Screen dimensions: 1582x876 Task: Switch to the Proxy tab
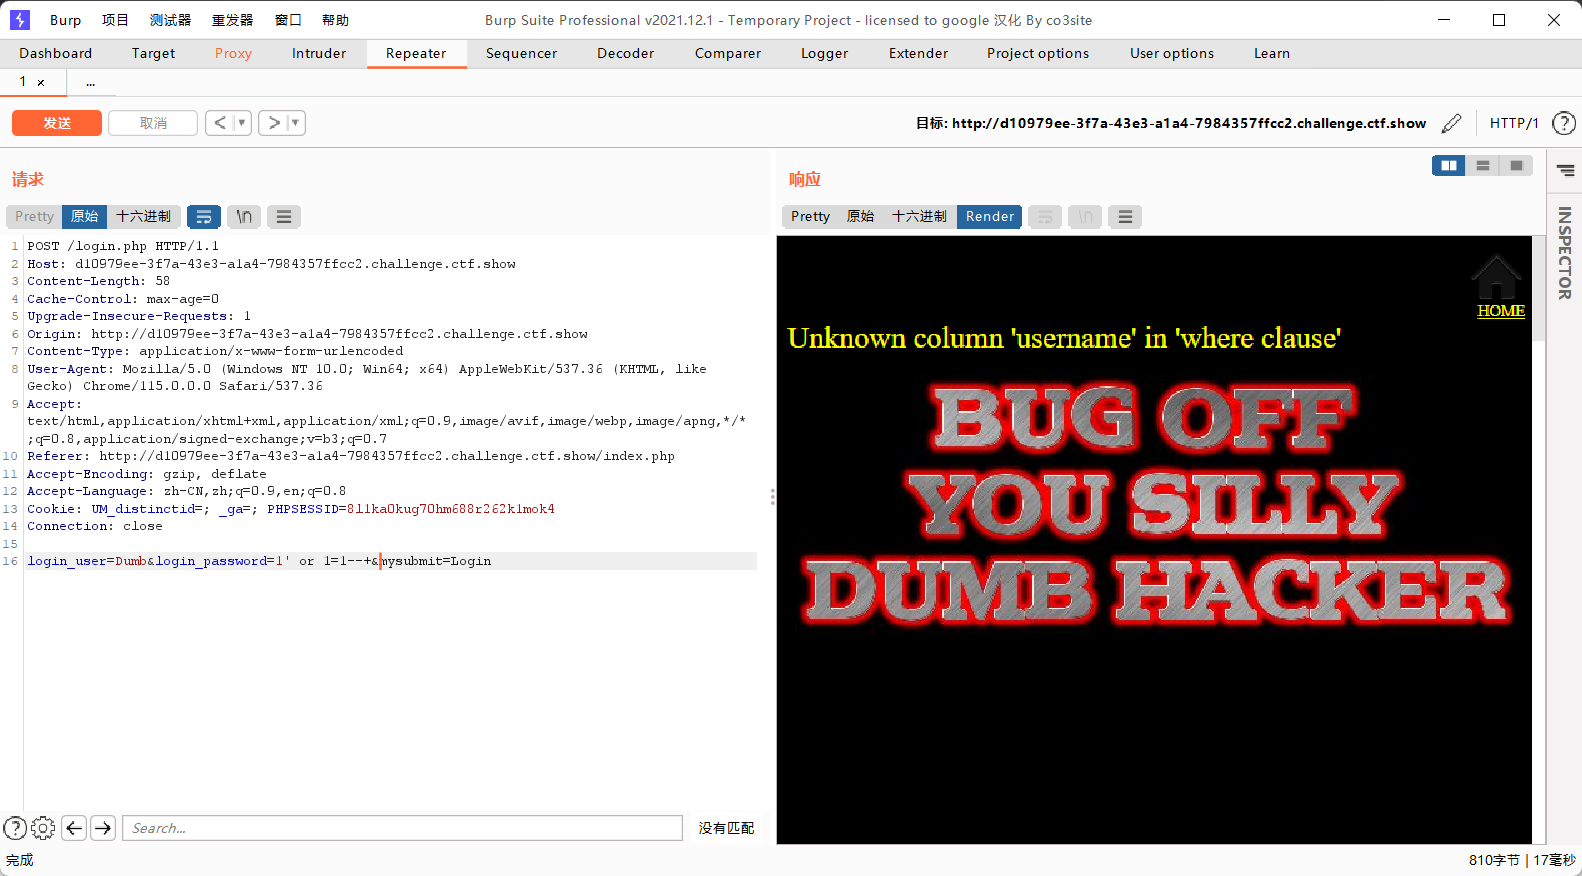pyautogui.click(x=233, y=53)
